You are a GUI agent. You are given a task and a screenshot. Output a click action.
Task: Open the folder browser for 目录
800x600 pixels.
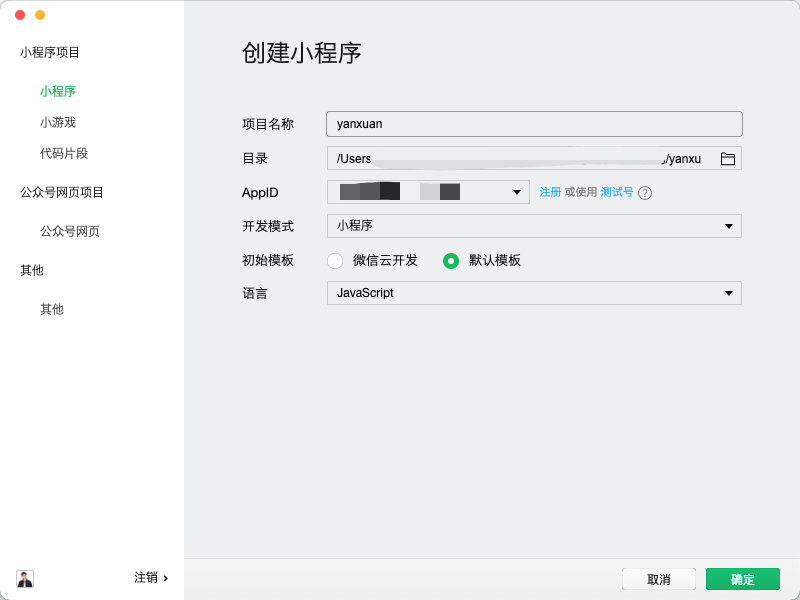729,158
